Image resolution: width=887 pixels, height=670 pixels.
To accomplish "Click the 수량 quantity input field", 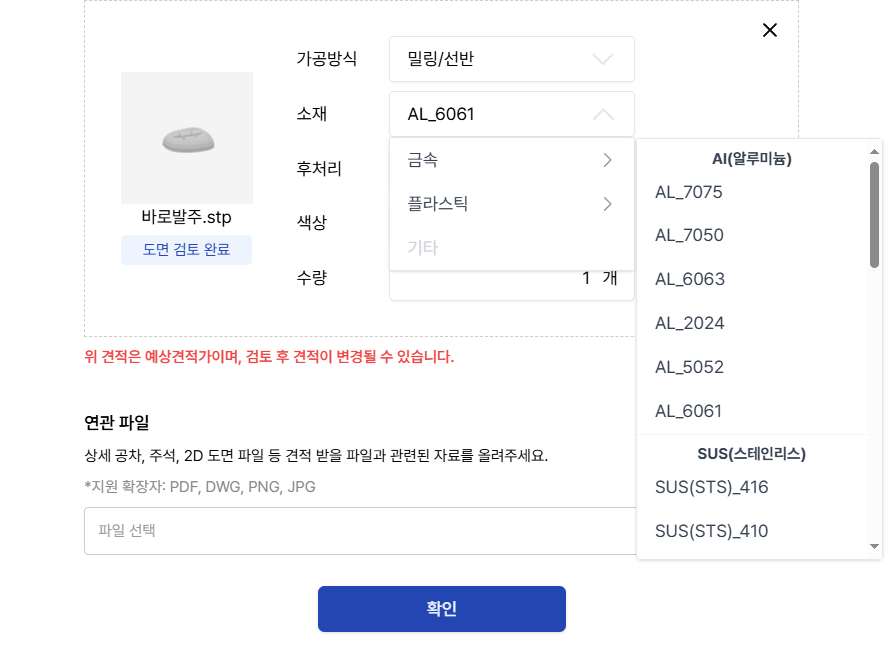I will (x=511, y=279).
